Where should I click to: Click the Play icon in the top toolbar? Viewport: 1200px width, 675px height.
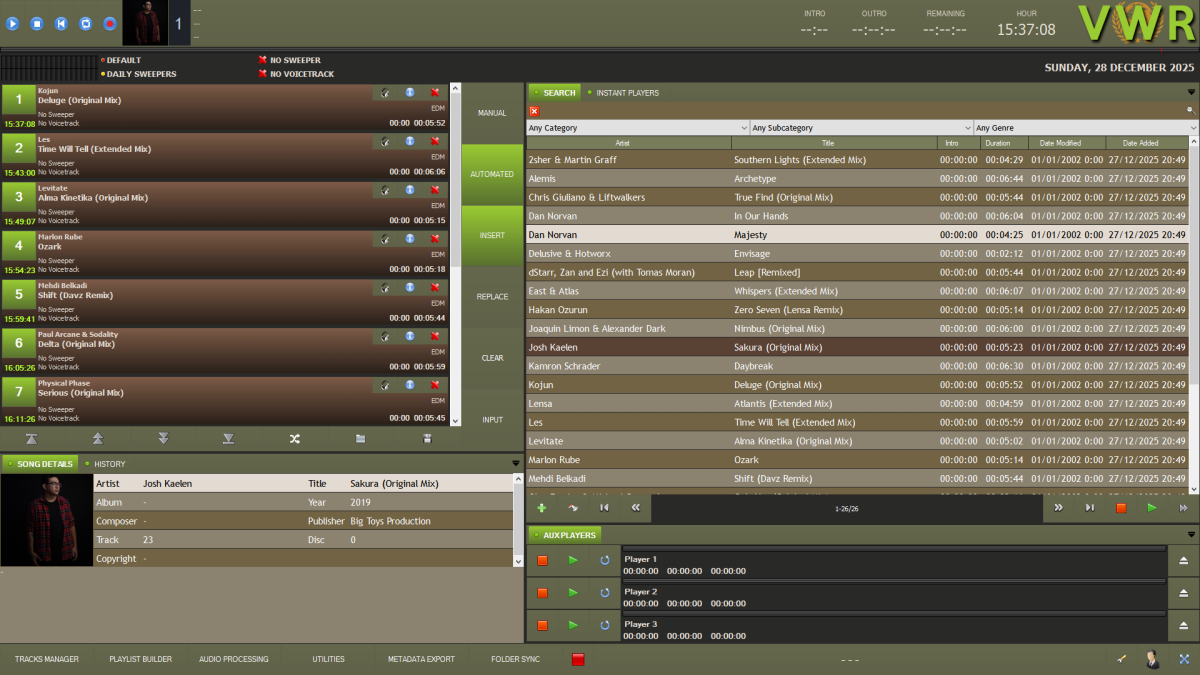click(x=12, y=23)
